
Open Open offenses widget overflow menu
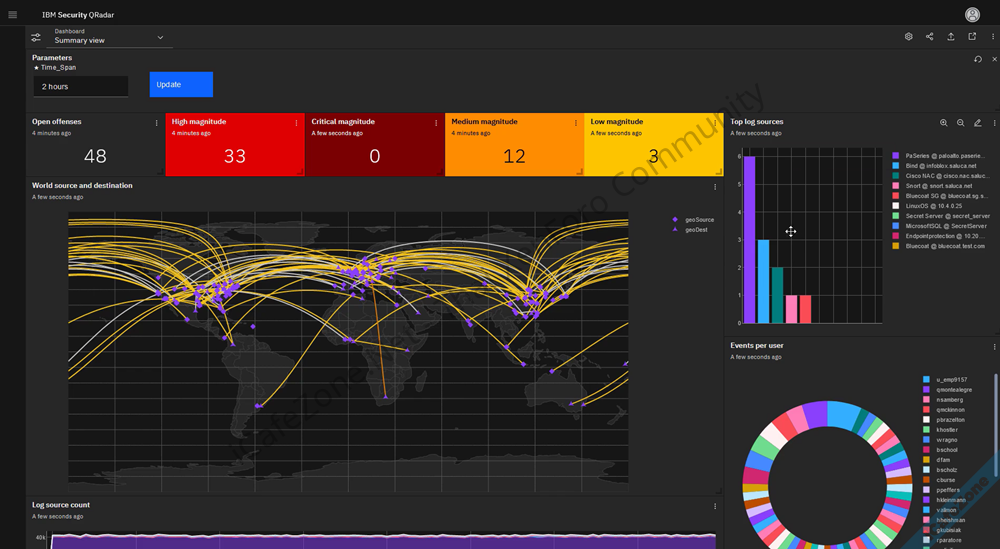tap(157, 123)
